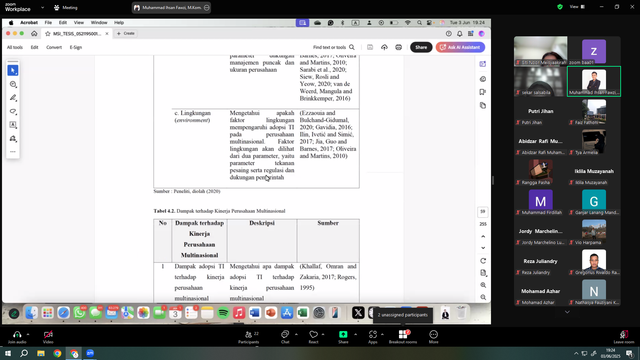Open All tools in Acrobat toolbar
640x360 pixels.
[15, 47]
